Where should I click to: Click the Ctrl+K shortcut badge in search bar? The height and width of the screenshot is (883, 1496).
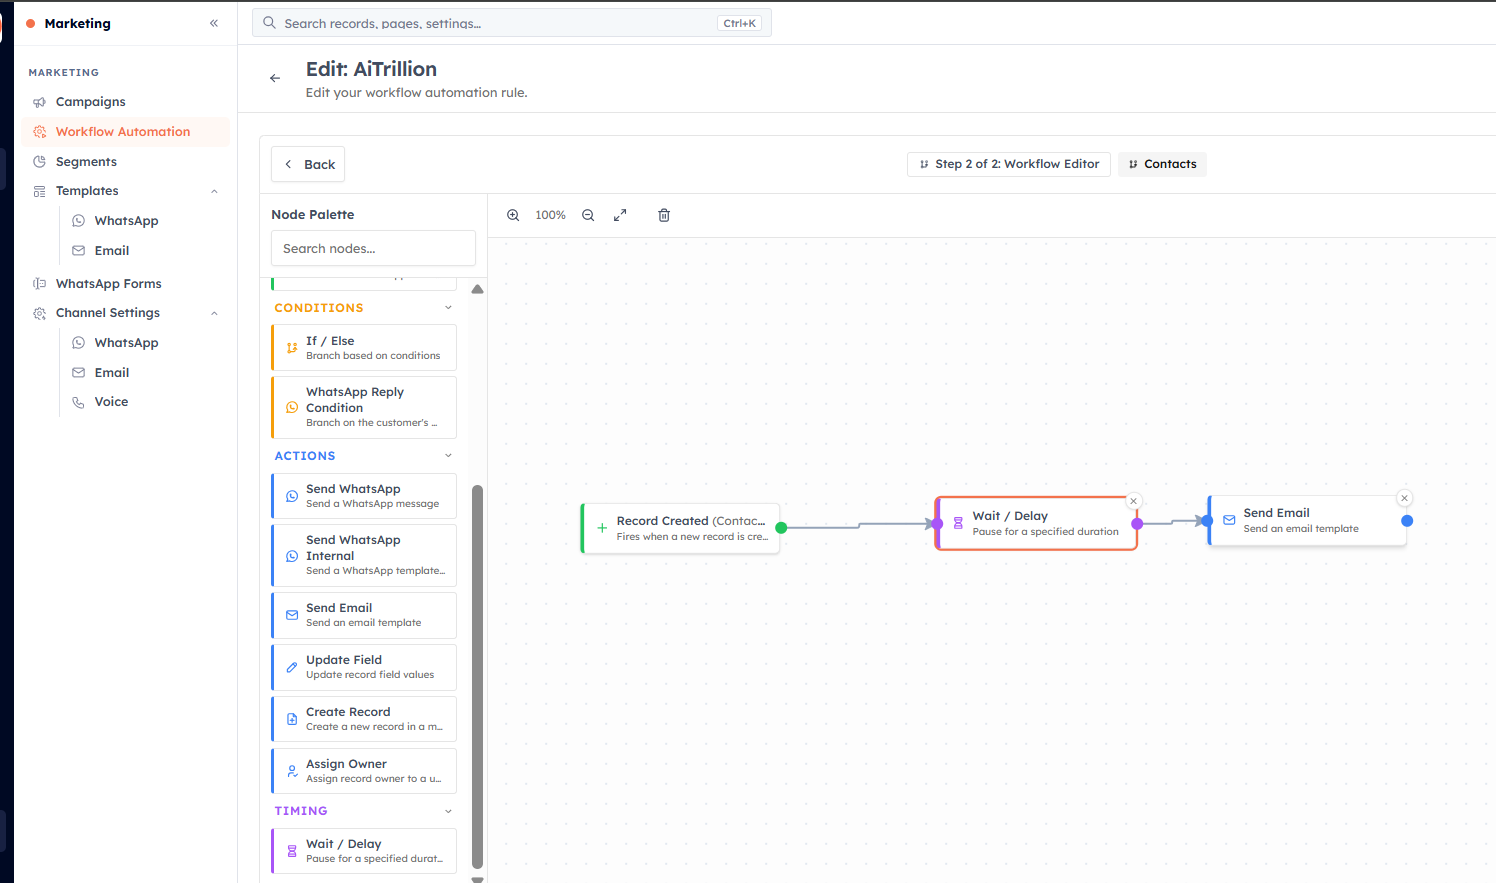pyautogui.click(x=740, y=23)
